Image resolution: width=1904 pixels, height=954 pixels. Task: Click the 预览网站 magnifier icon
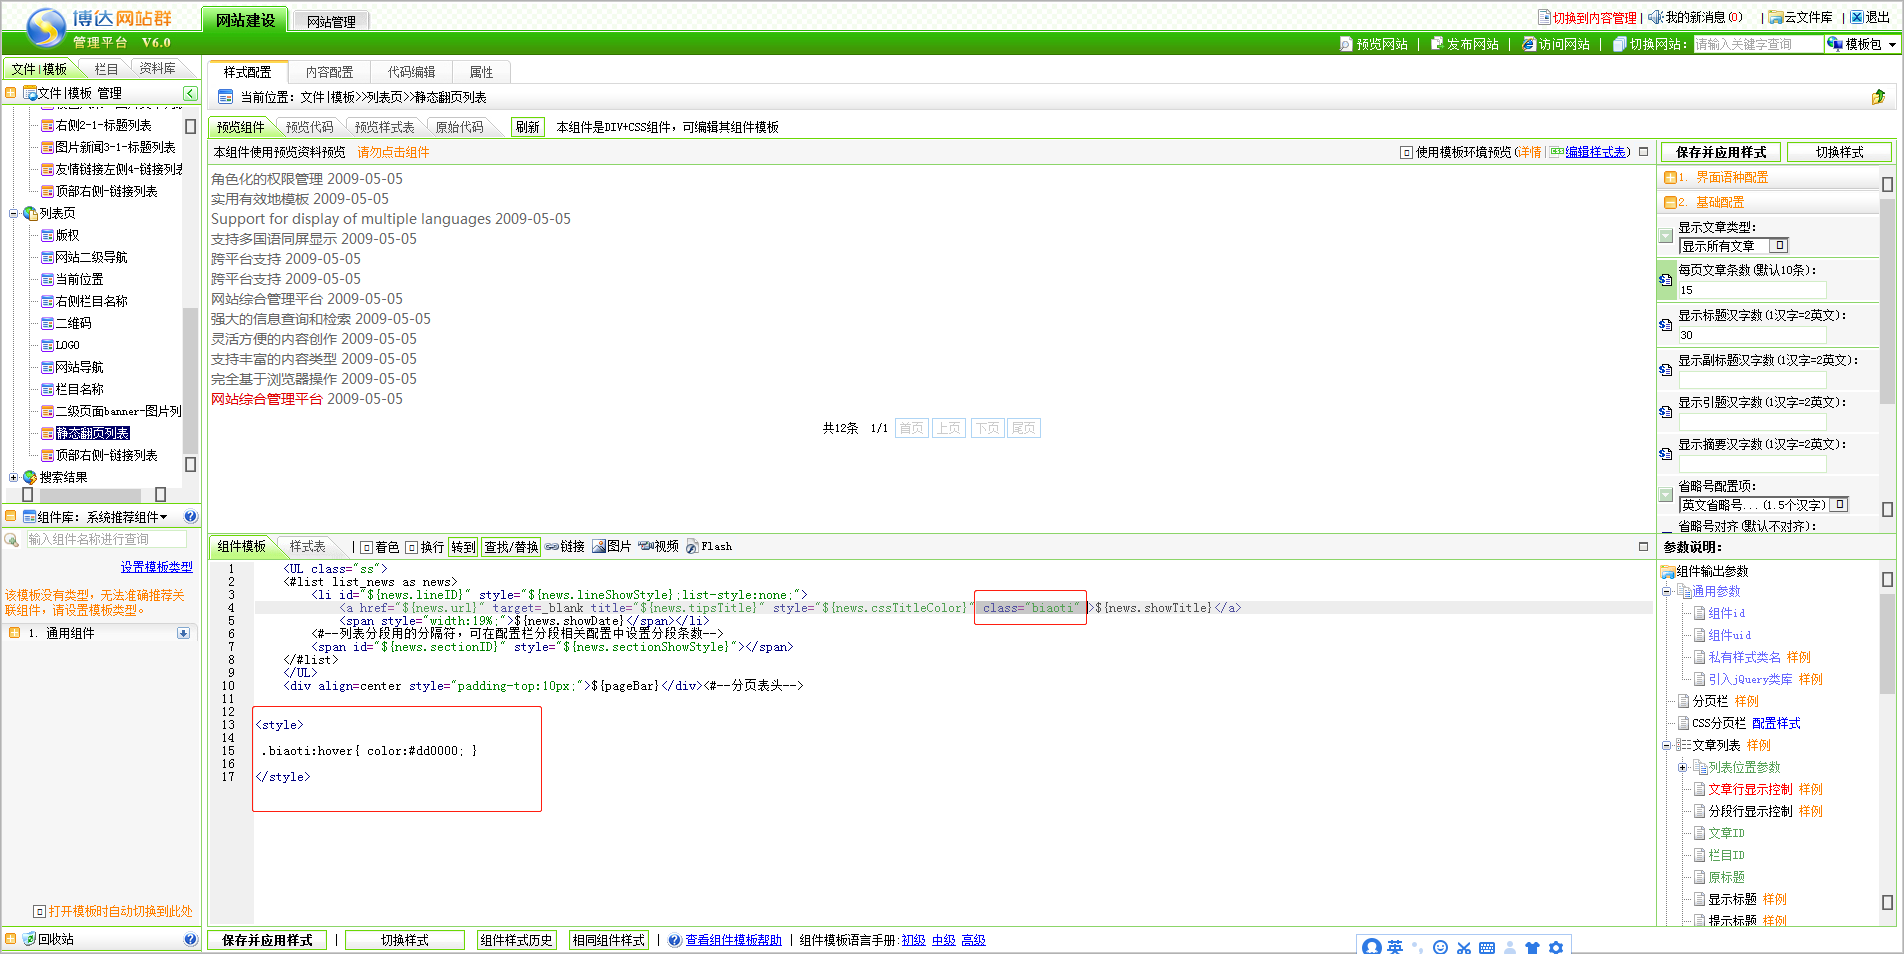(x=1346, y=44)
